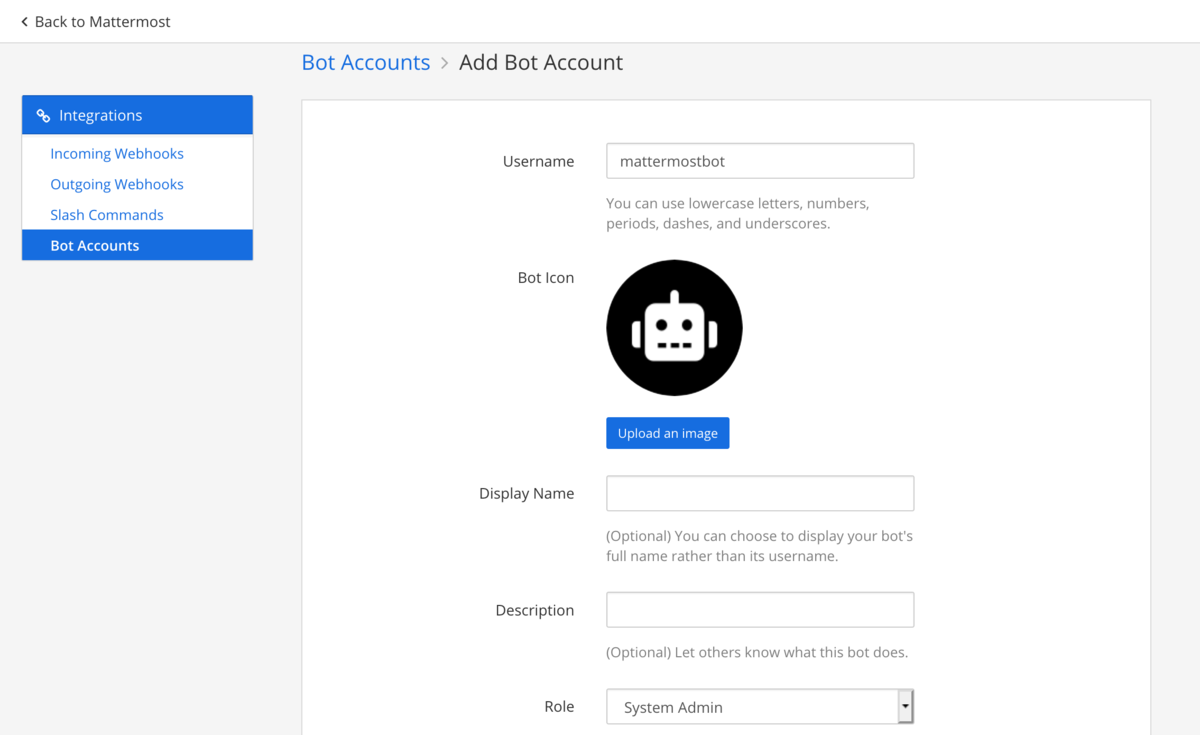
Task: Click the Username label
Action: (538, 161)
